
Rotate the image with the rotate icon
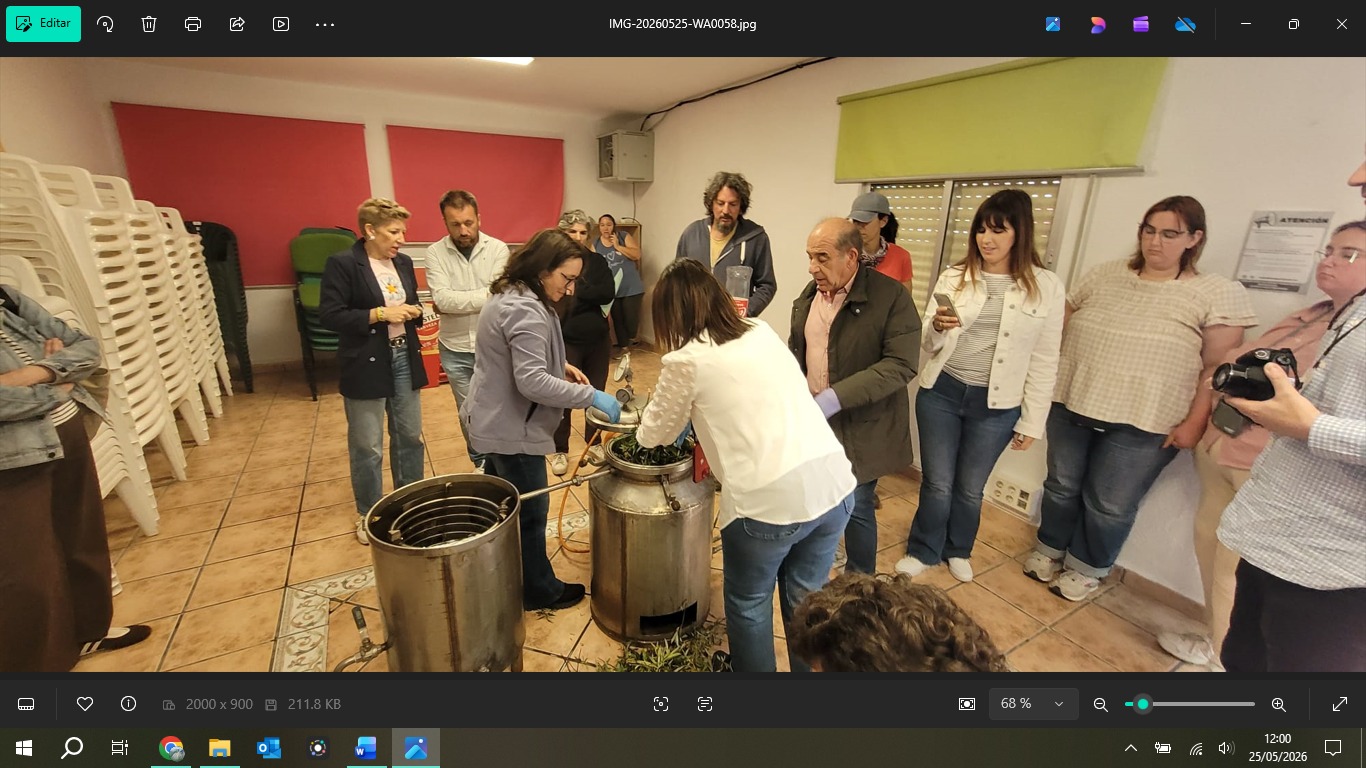105,24
